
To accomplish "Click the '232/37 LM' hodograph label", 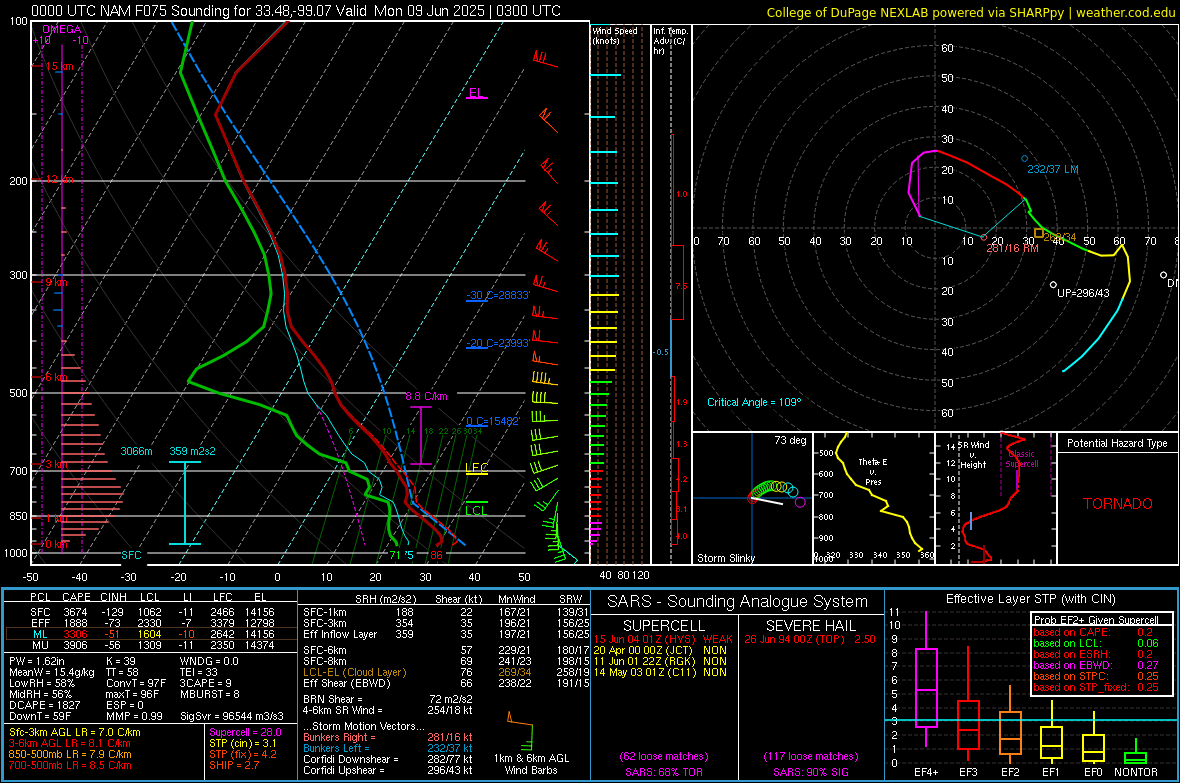I will click(1053, 169).
